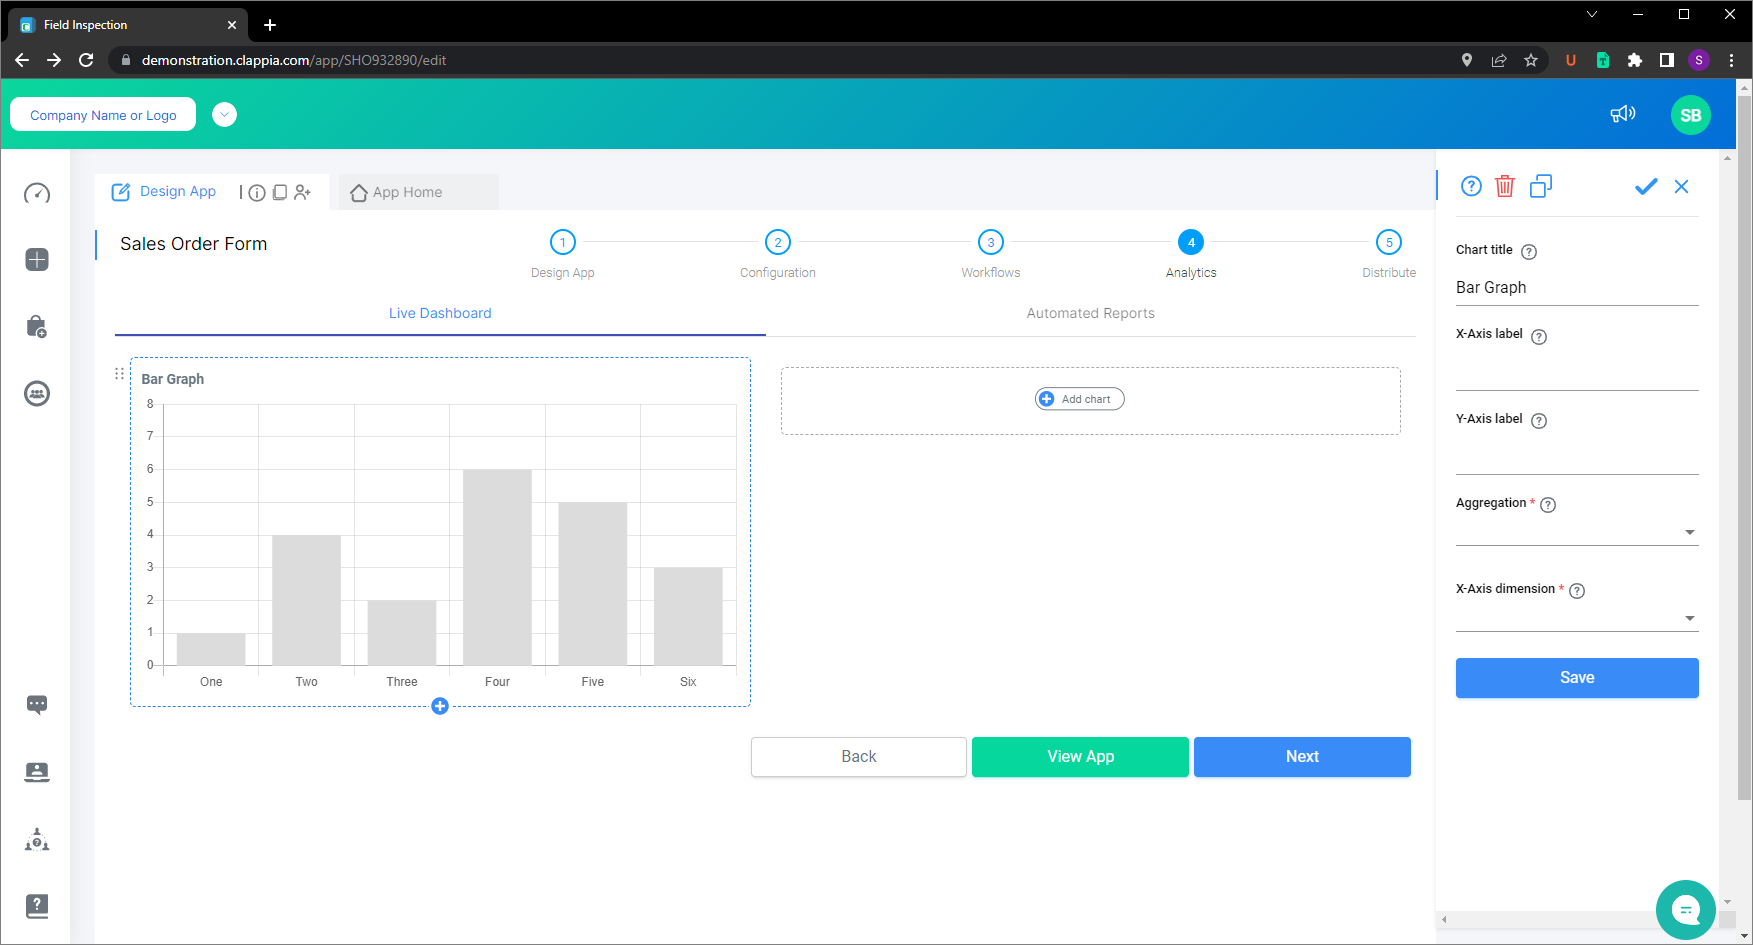Click the Add chart button
This screenshot has width=1753, height=945.
[x=1079, y=399]
